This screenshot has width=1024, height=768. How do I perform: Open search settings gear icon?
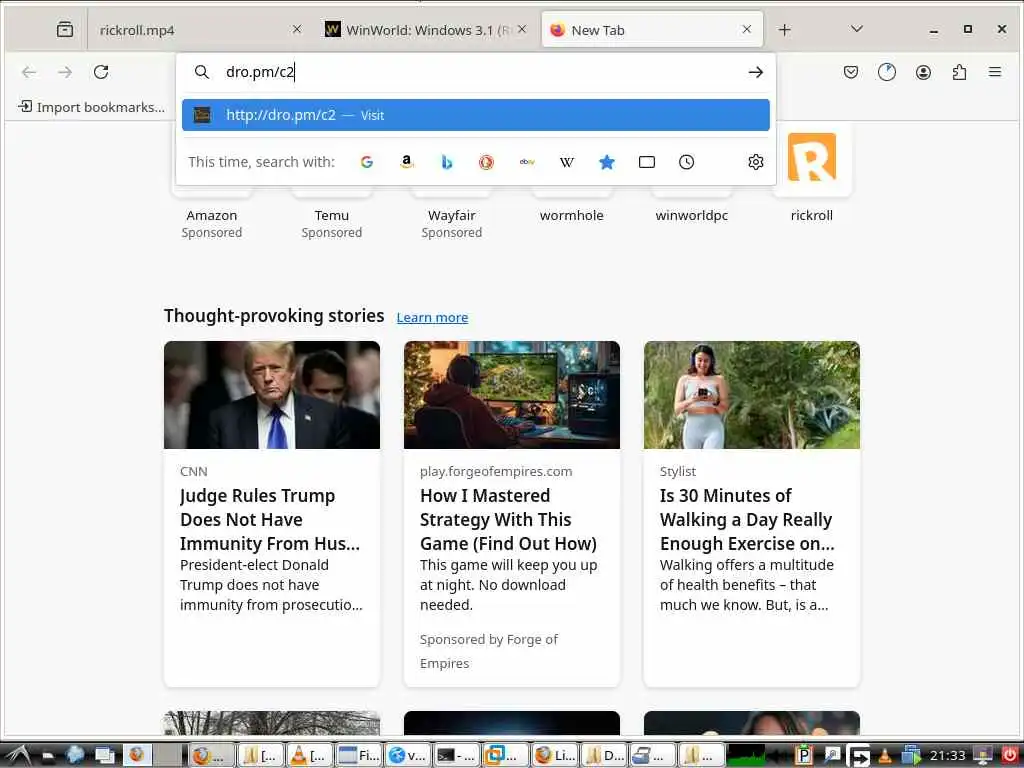click(756, 162)
